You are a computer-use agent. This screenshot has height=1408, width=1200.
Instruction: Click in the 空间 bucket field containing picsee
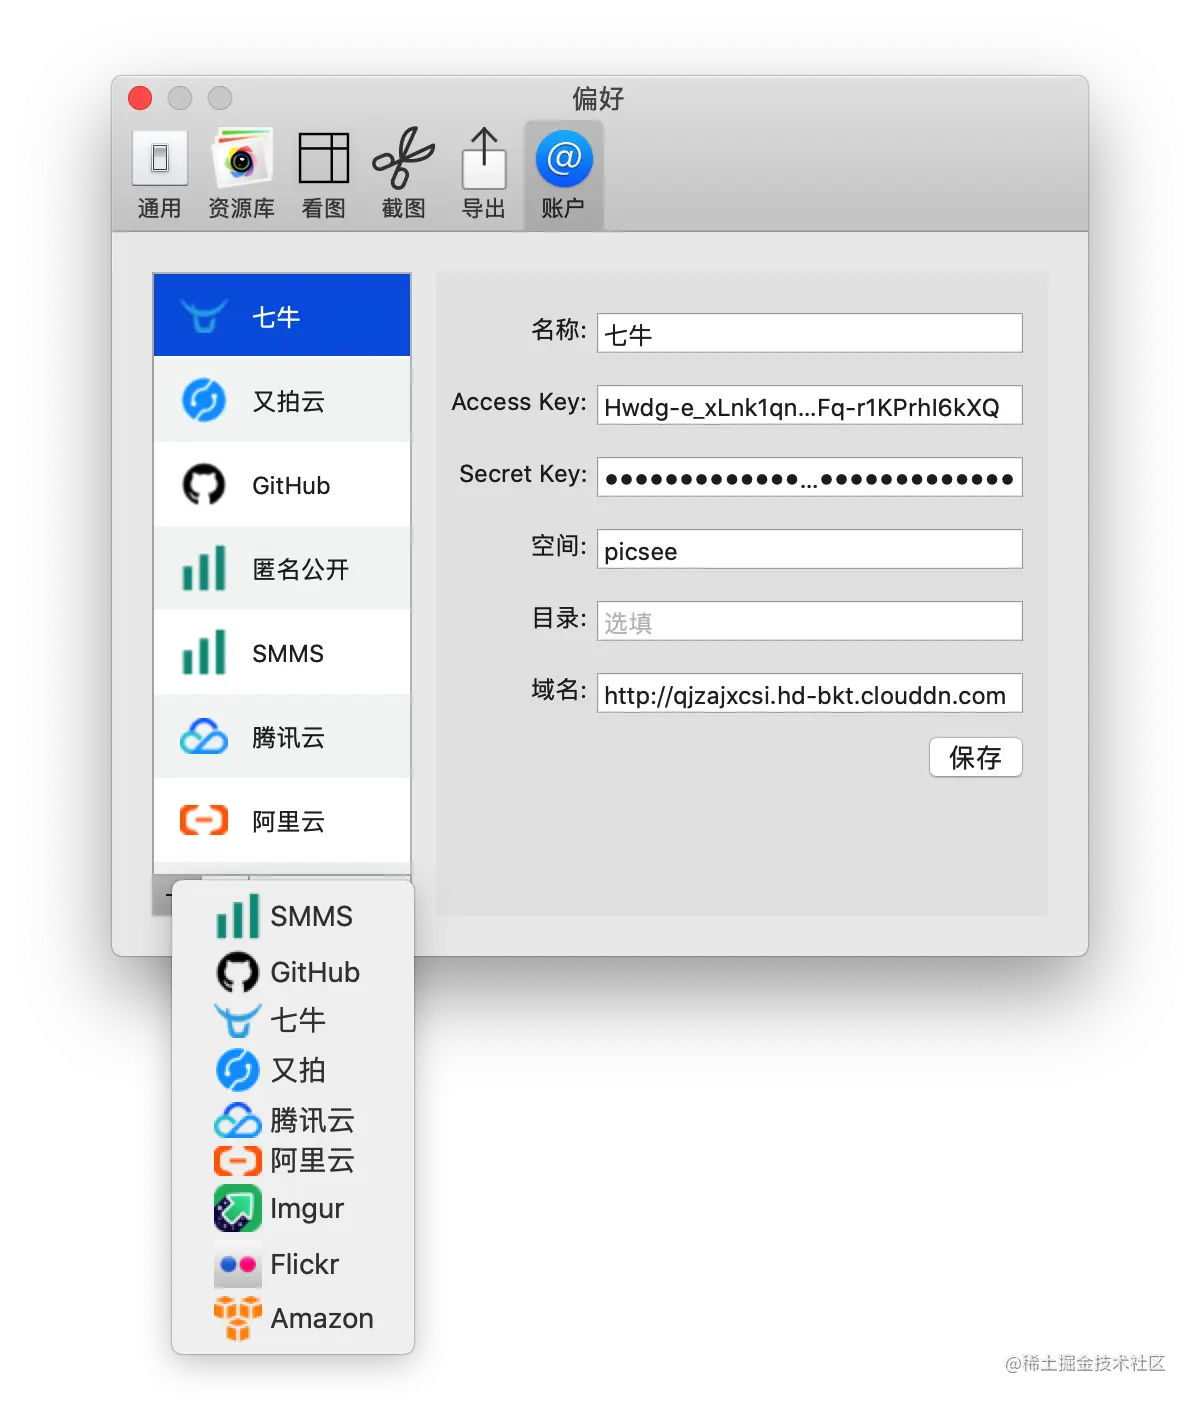810,549
